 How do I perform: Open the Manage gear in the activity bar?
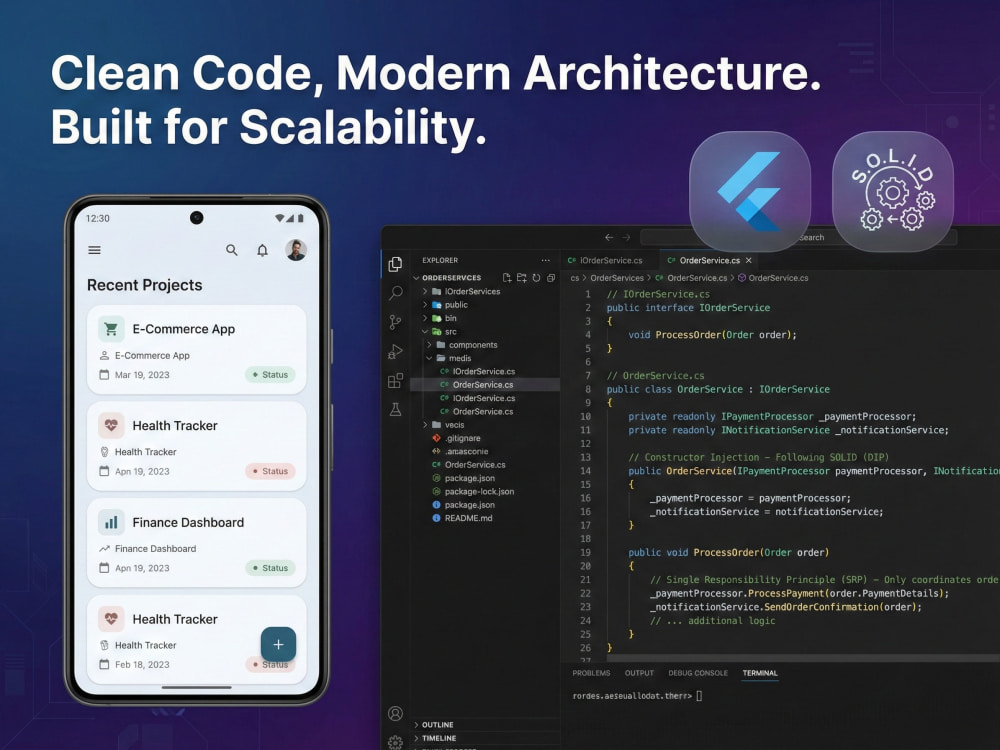395,742
